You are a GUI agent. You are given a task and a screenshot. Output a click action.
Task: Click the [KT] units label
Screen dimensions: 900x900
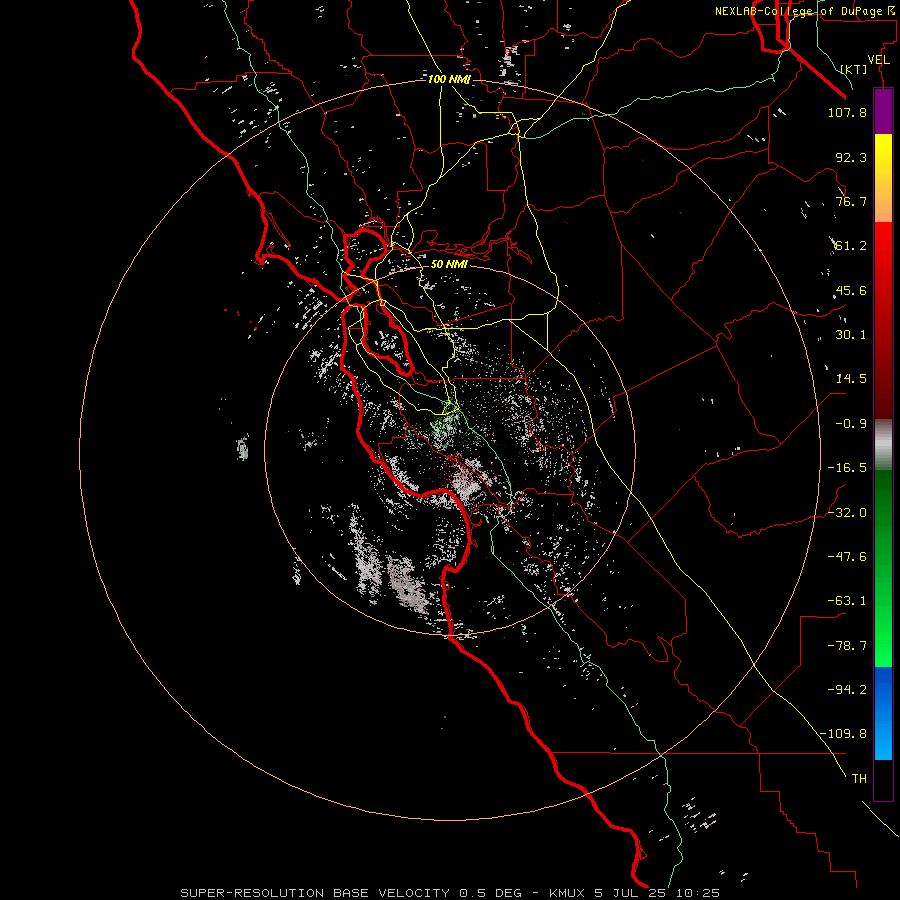coord(854,69)
